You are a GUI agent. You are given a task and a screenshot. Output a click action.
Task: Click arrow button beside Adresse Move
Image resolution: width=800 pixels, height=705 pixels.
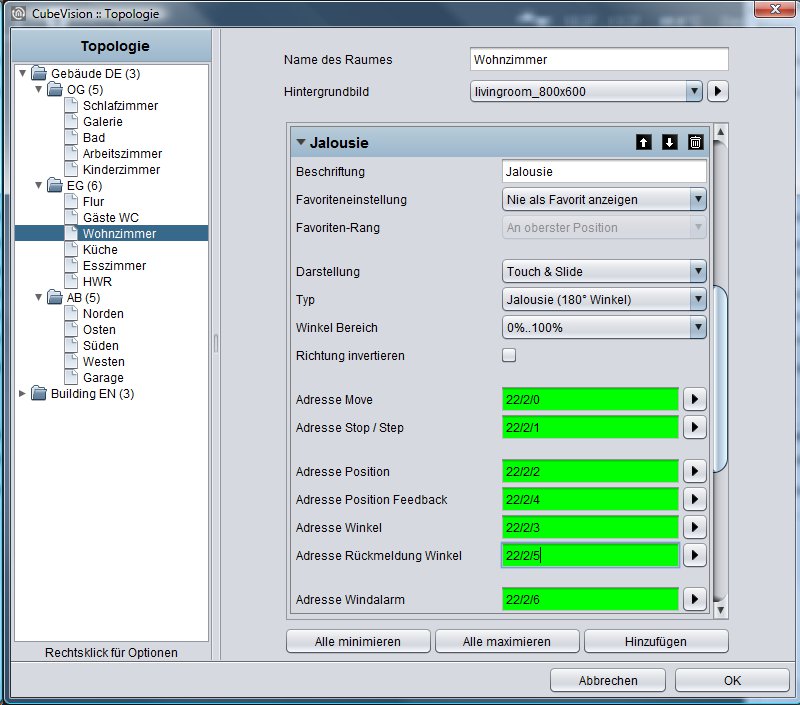pyautogui.click(x=694, y=399)
